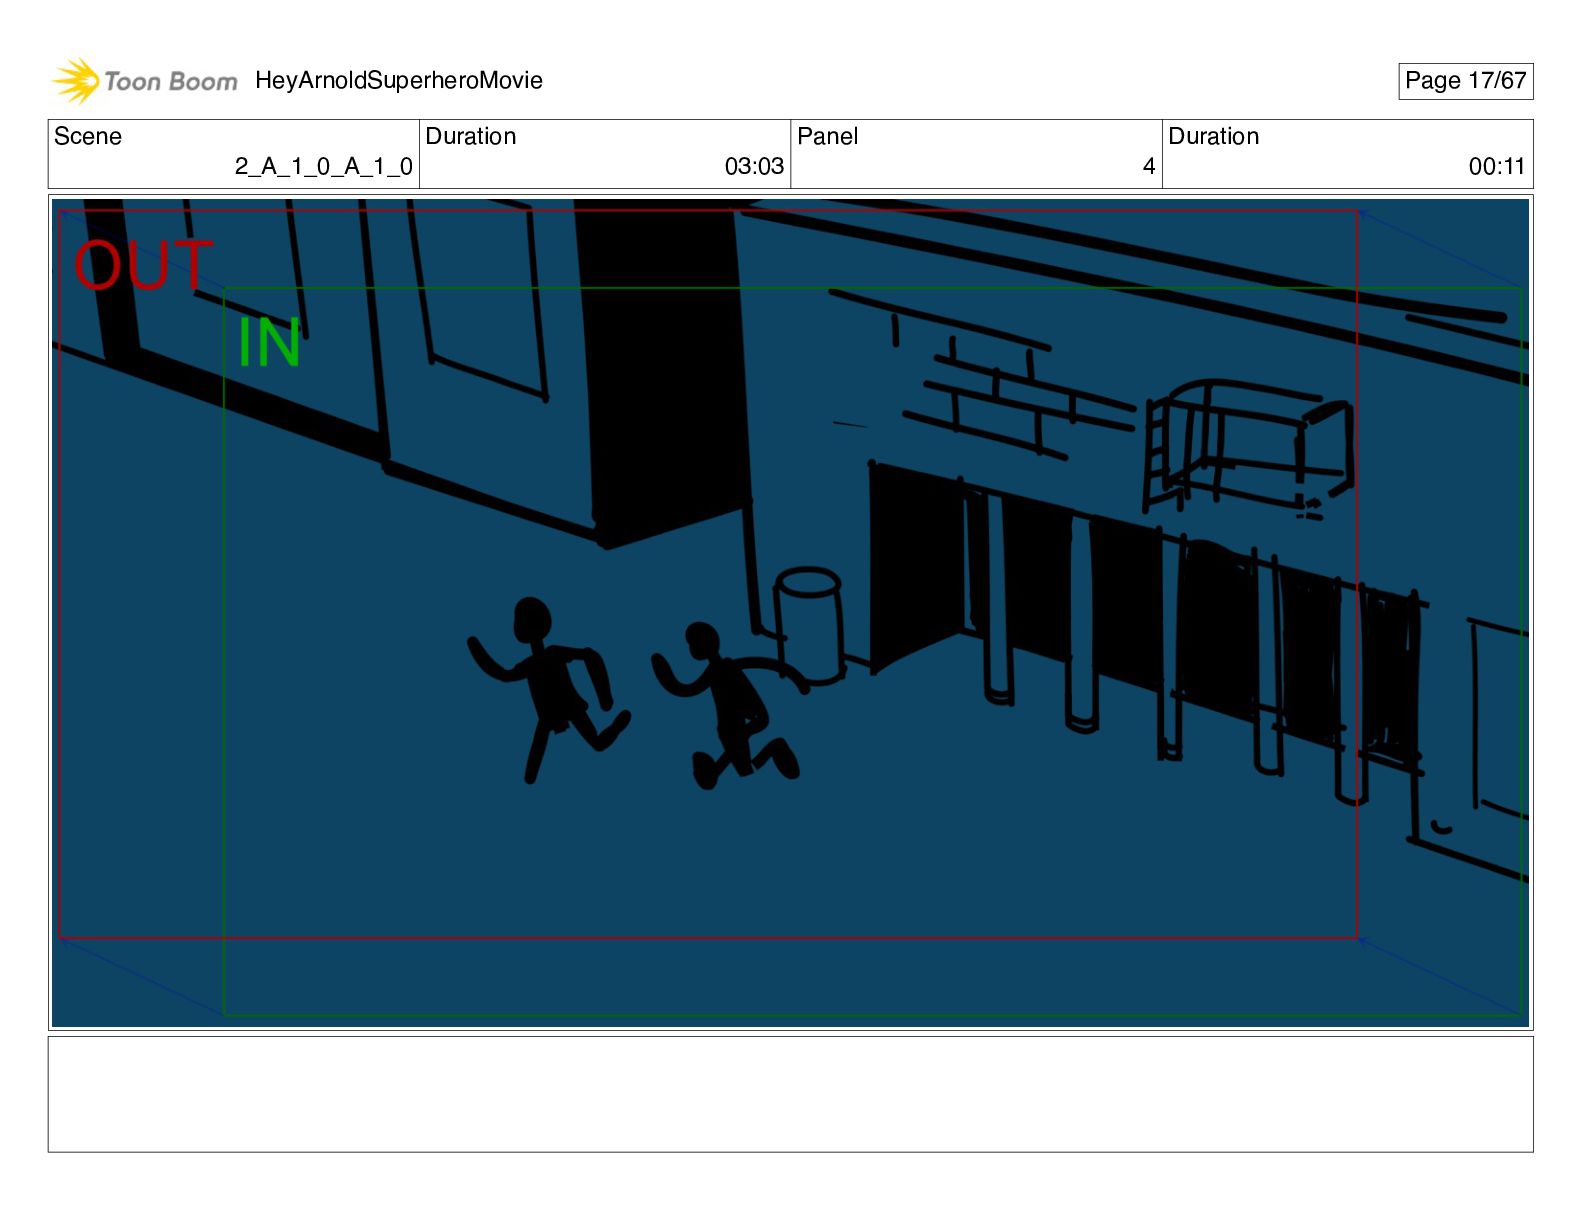Click the Scene header label

(x=88, y=136)
